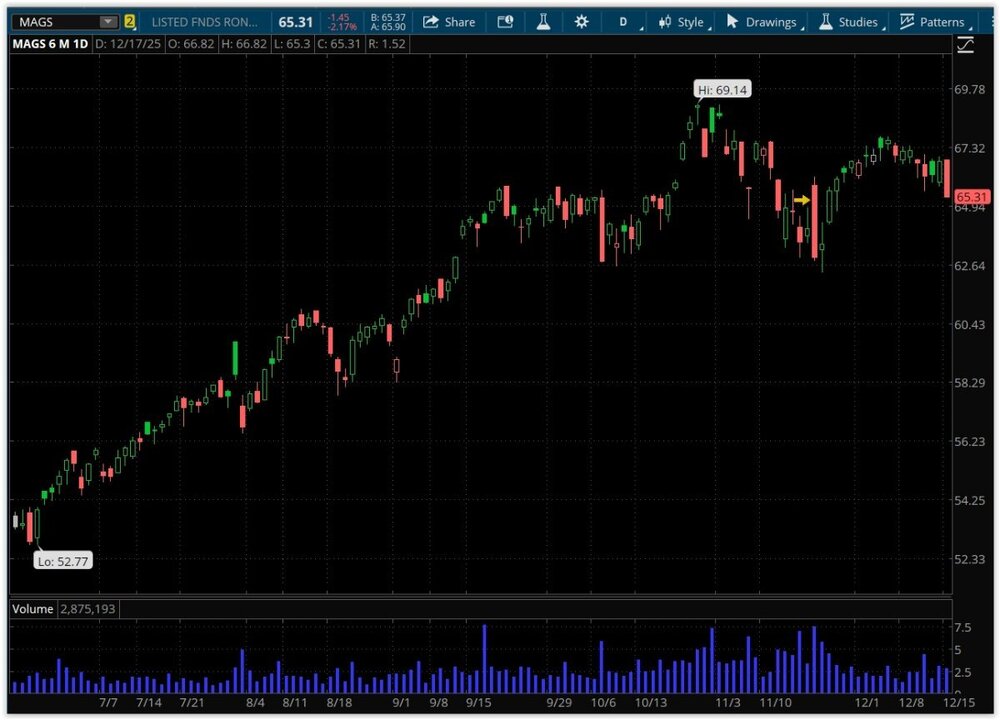Toggle the price axis scale icon
1000x720 pixels.
pos(965,44)
